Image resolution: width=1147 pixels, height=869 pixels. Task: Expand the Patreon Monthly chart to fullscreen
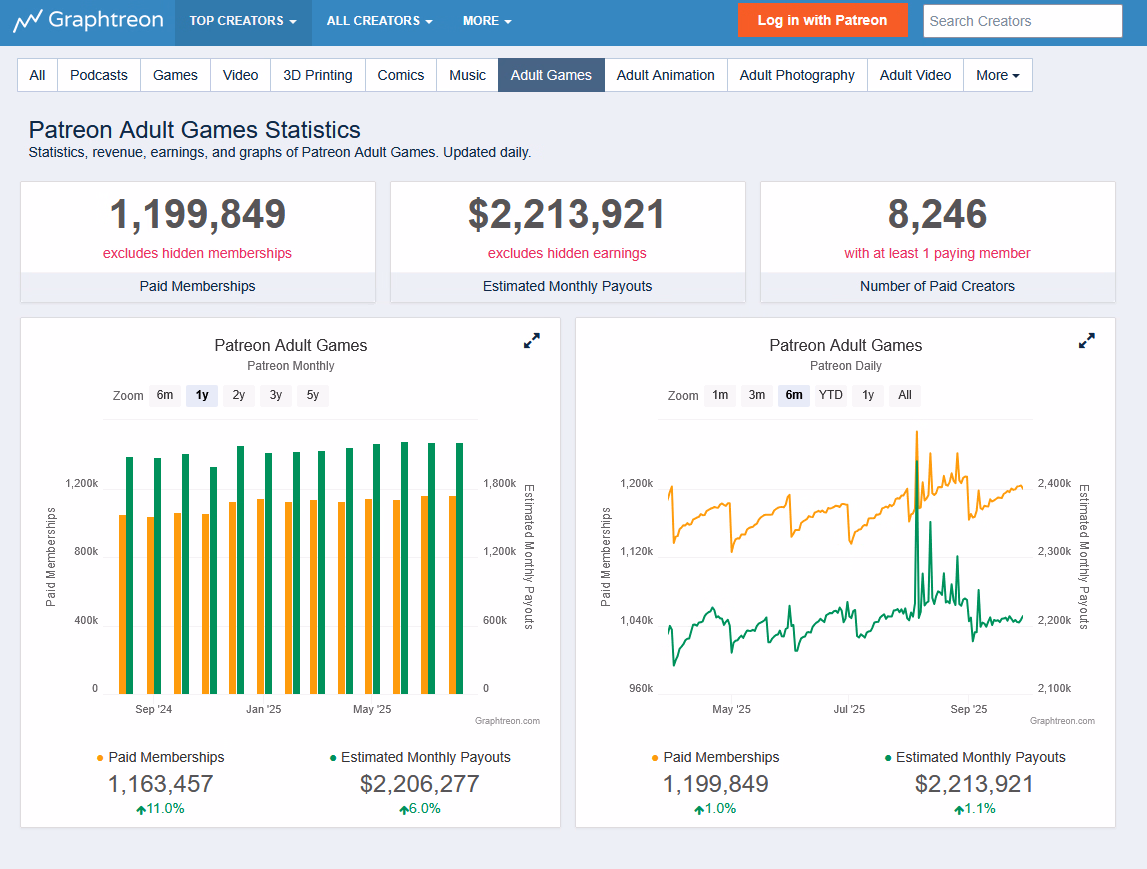coord(532,341)
